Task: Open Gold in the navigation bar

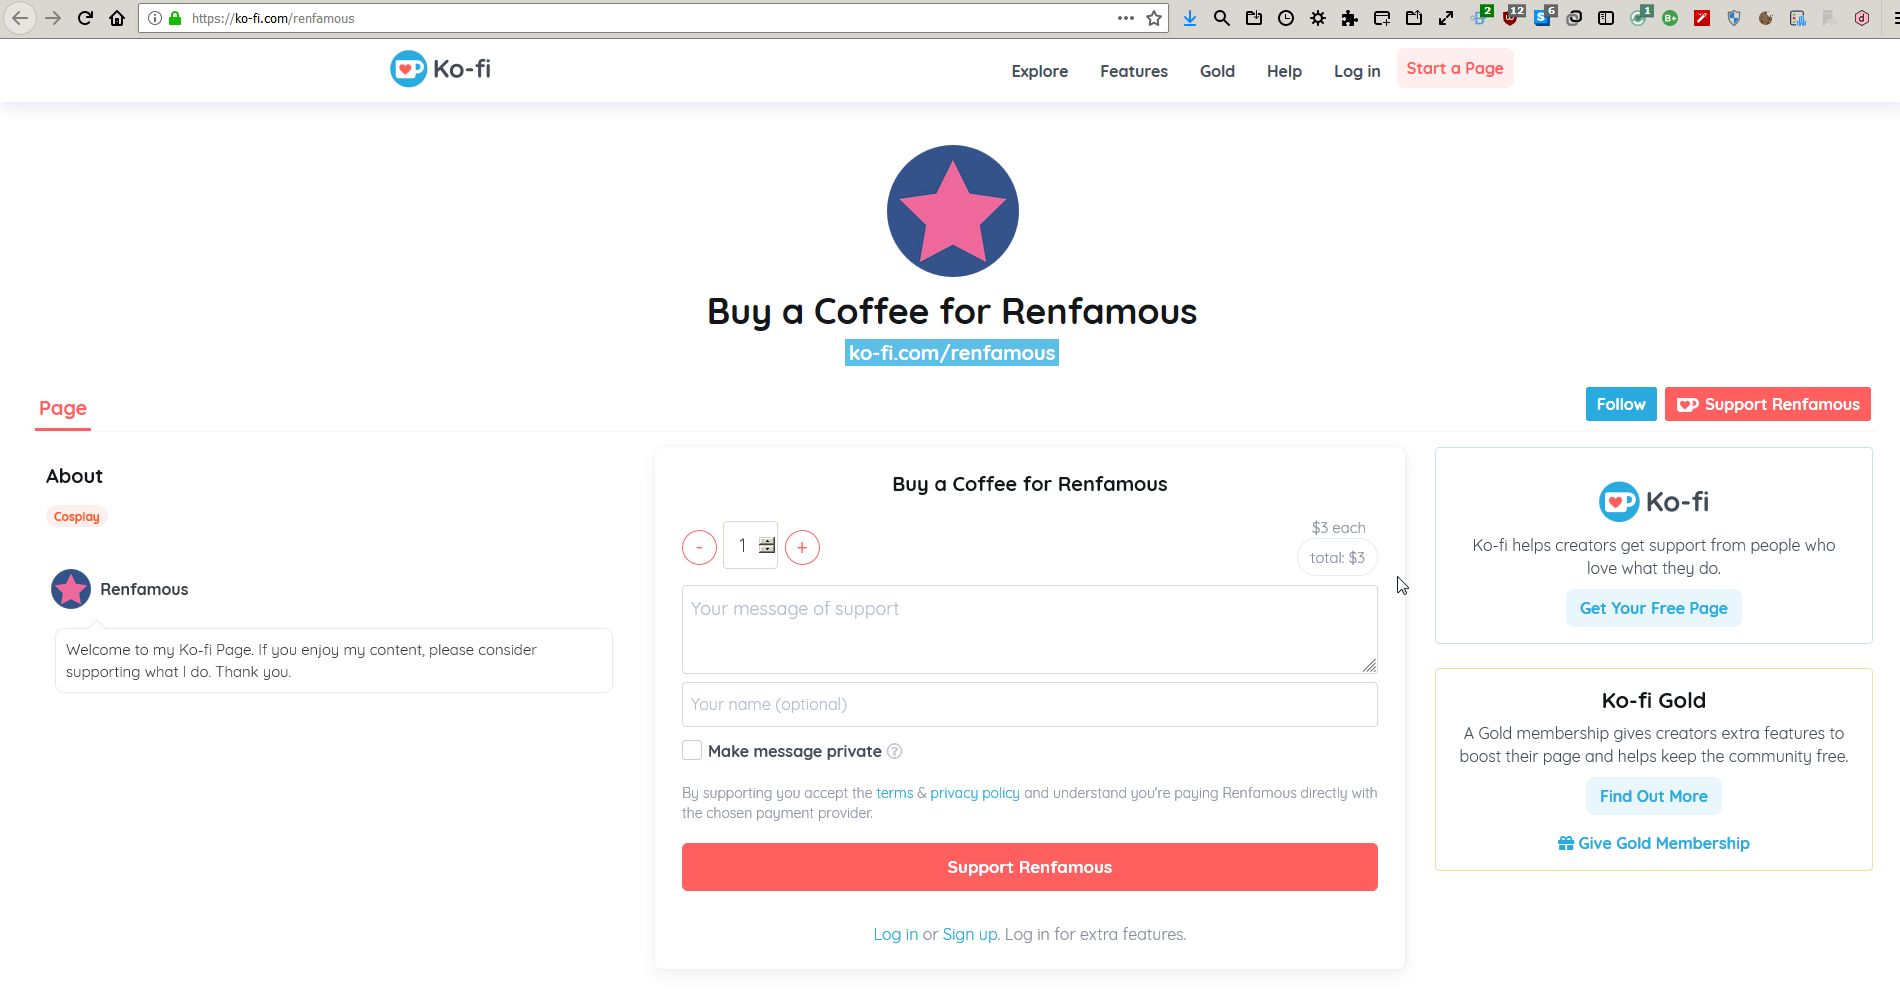Action: [1217, 71]
